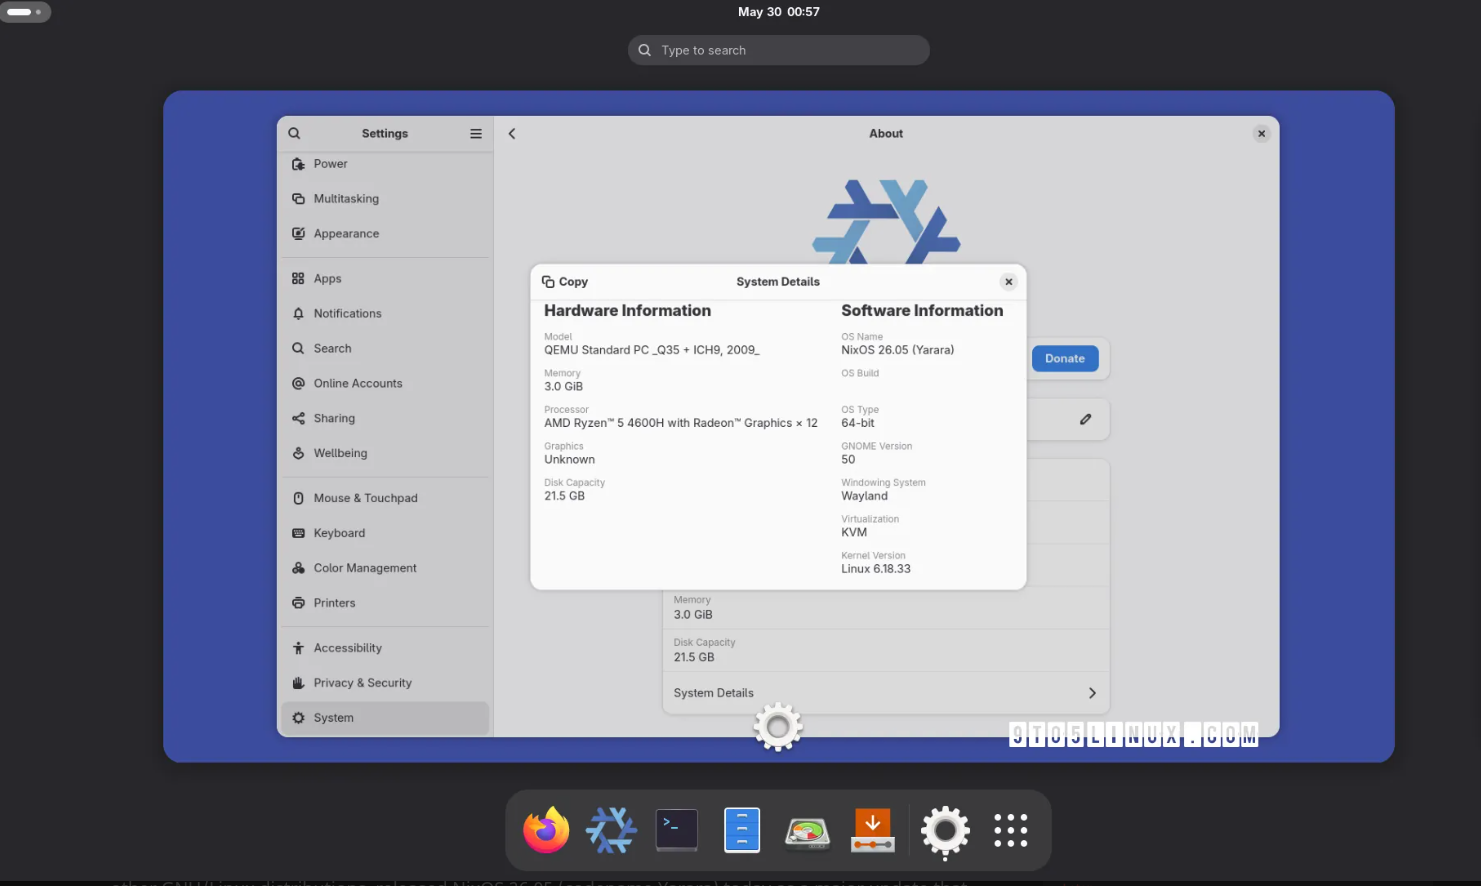Close the System Details dialog

1009,282
